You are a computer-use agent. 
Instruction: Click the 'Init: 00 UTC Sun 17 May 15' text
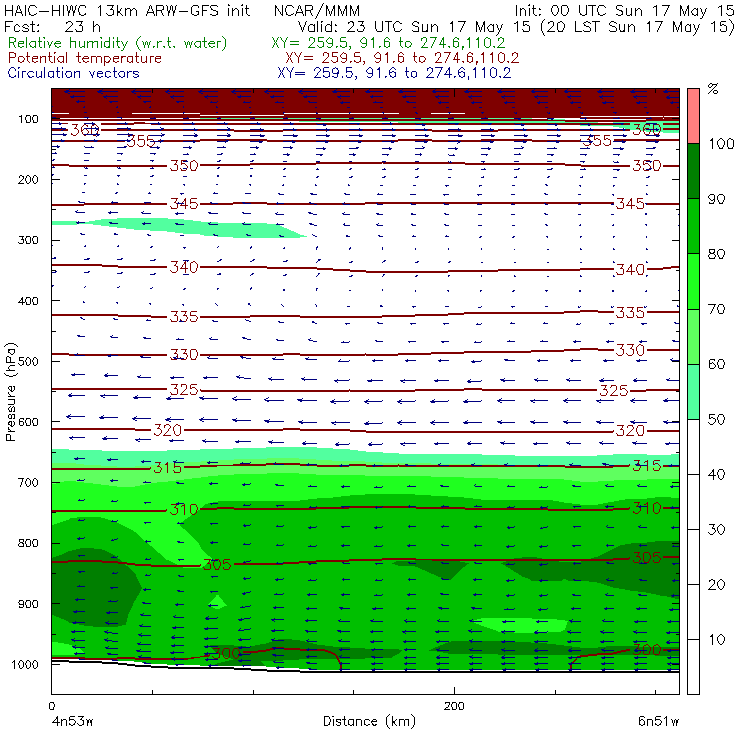click(x=624, y=10)
